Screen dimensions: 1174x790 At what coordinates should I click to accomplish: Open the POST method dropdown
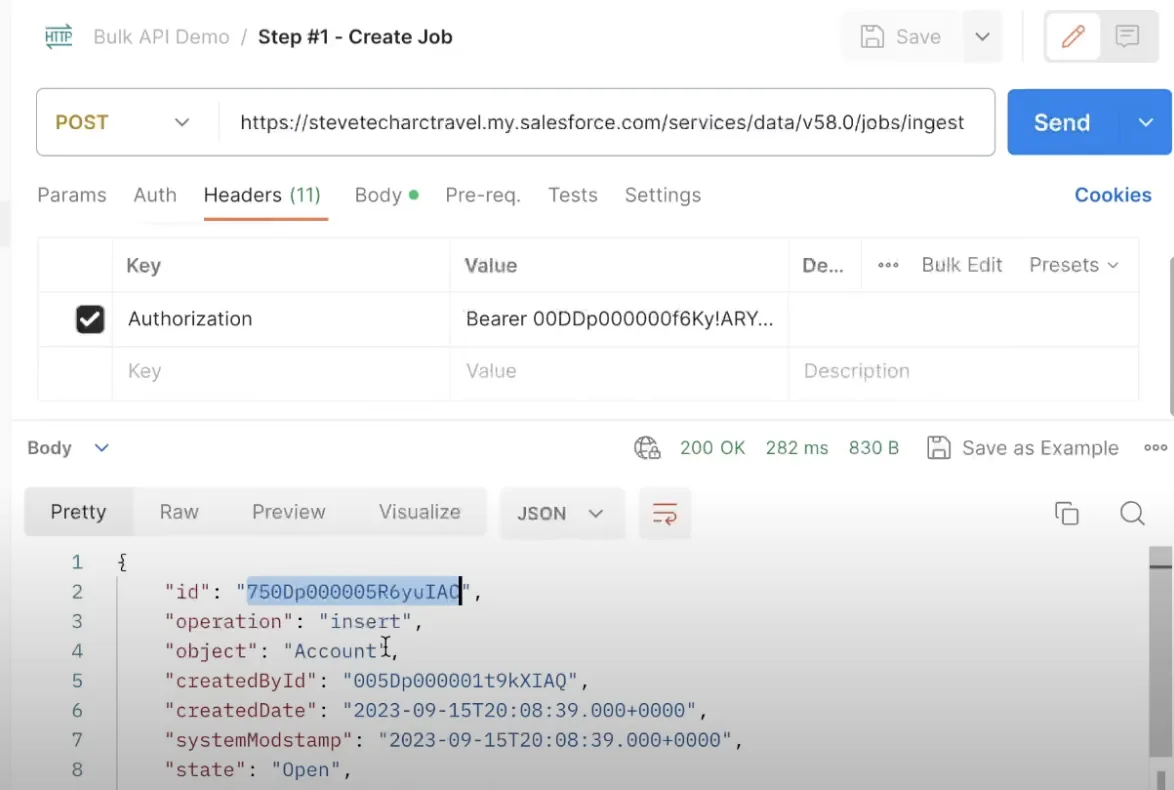122,122
